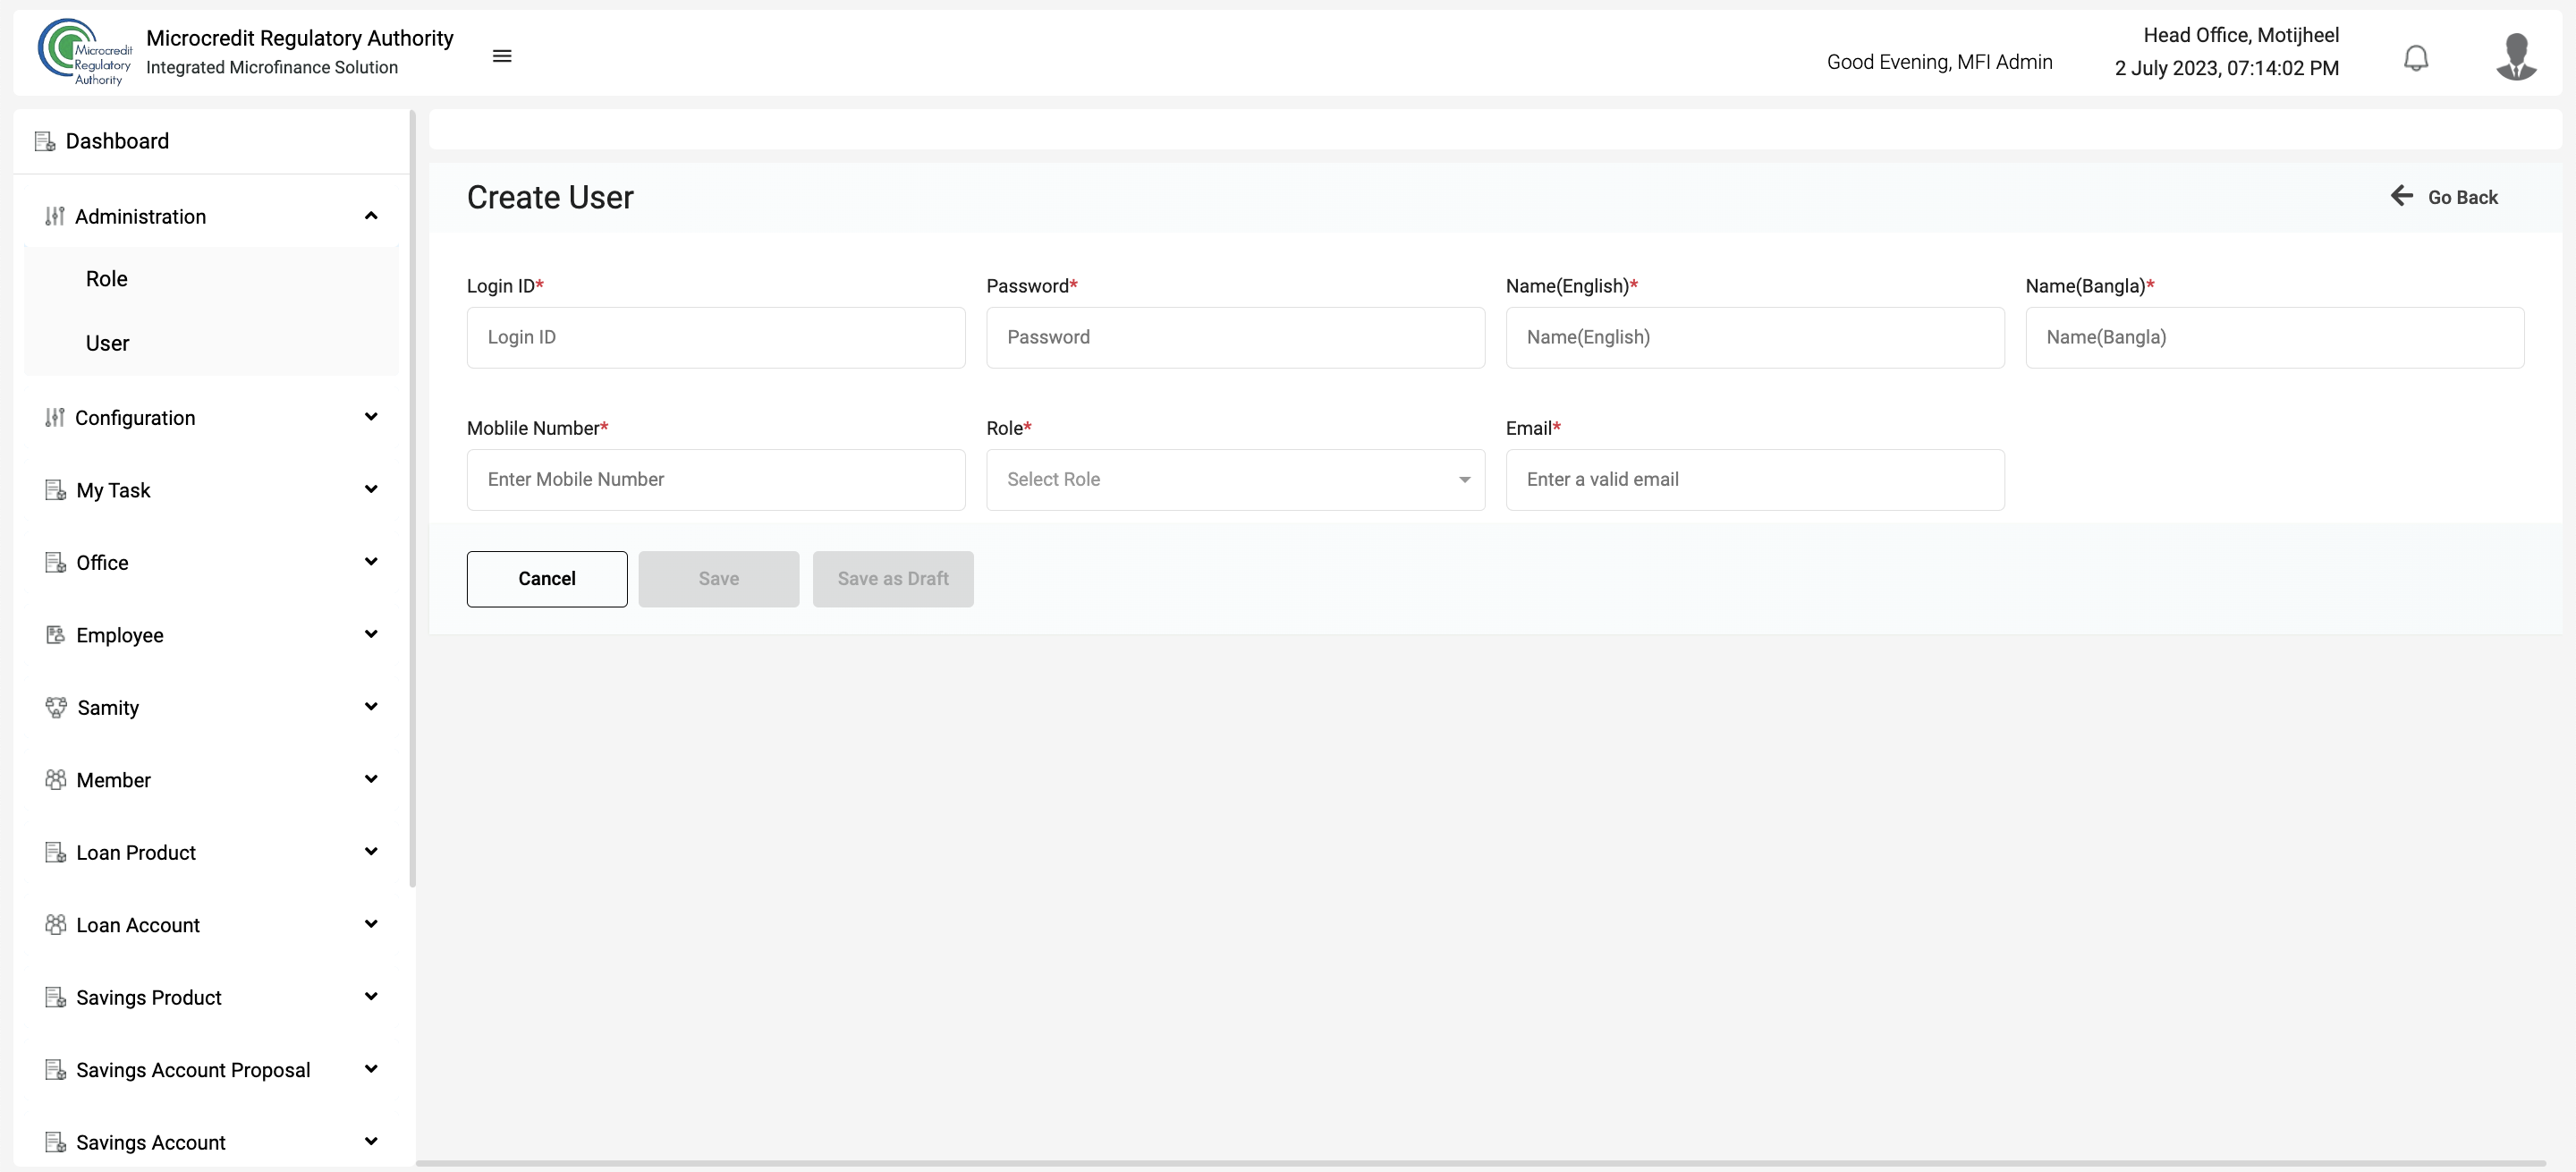Viewport: 2576px width, 1172px height.
Task: Click the Cancel button
Action: coord(547,579)
